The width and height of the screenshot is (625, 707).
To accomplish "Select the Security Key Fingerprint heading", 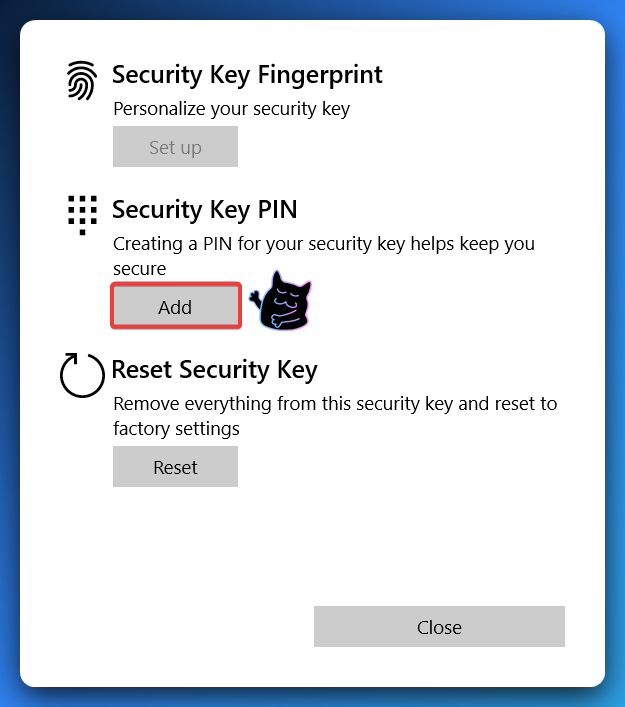I will point(247,75).
